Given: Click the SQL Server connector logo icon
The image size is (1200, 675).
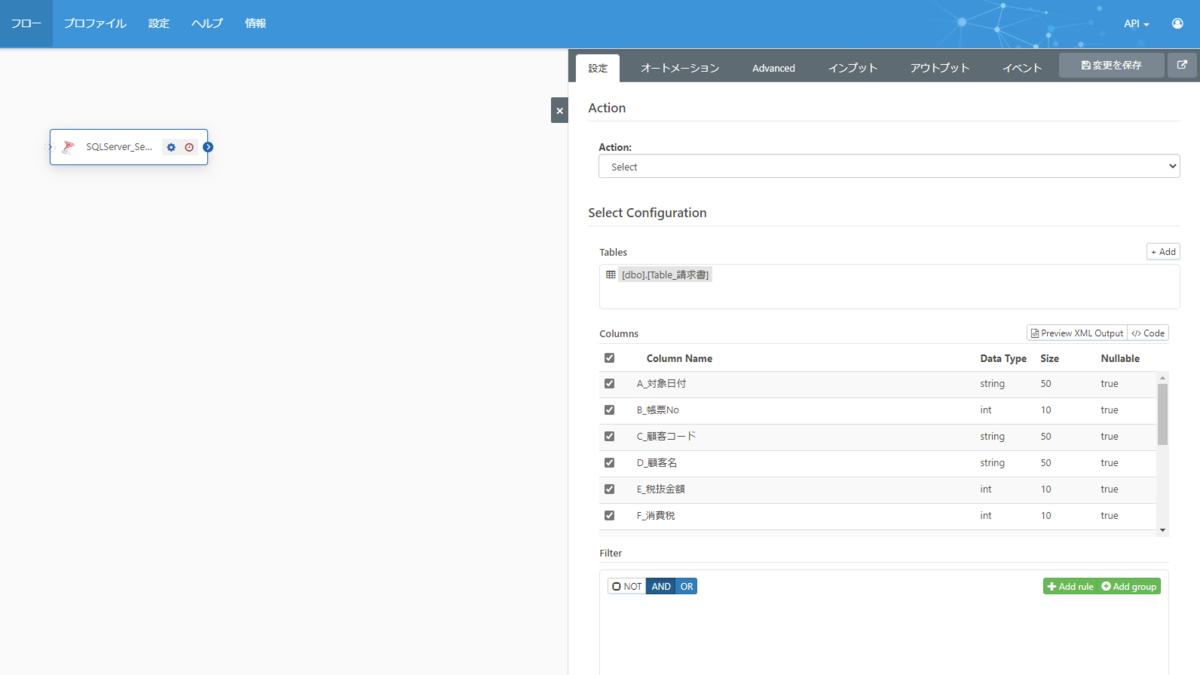Looking at the screenshot, I should [68, 147].
